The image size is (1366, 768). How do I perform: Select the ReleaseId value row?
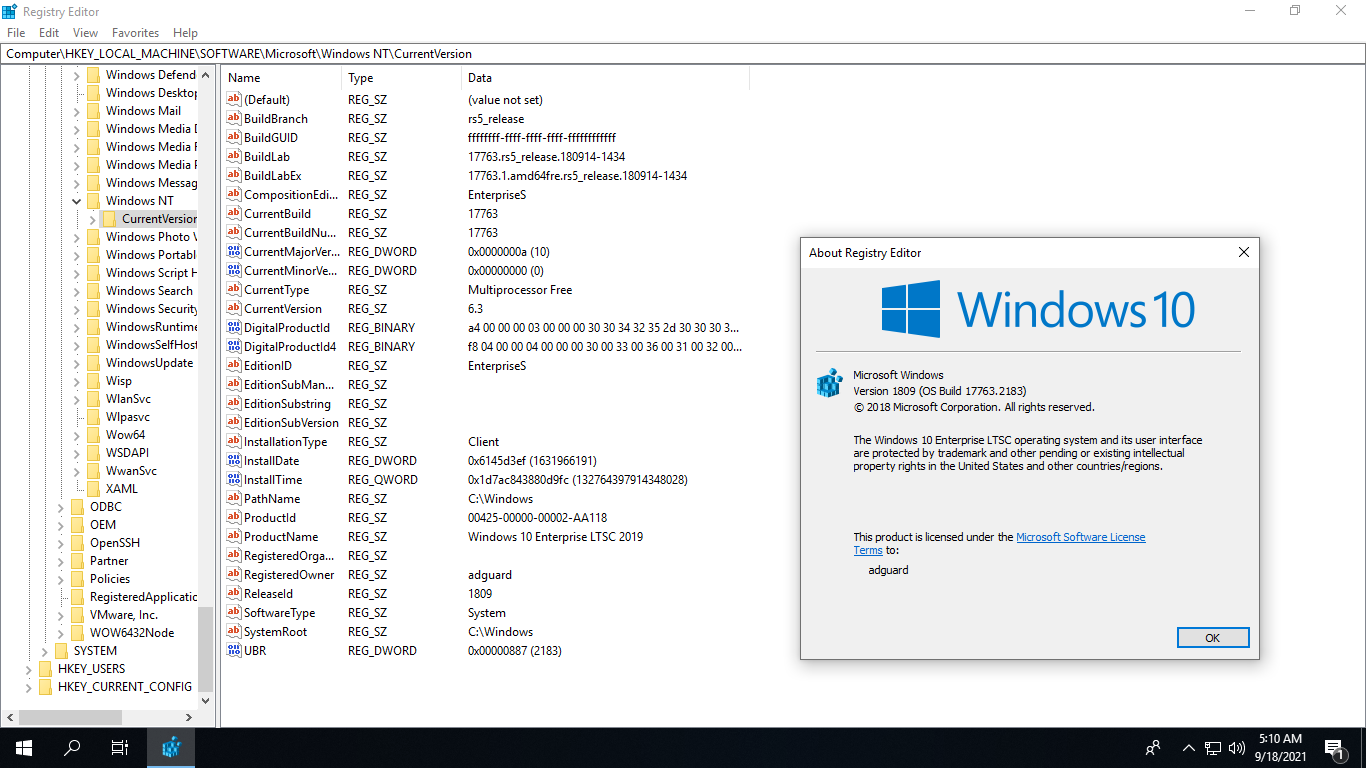tap(486, 594)
